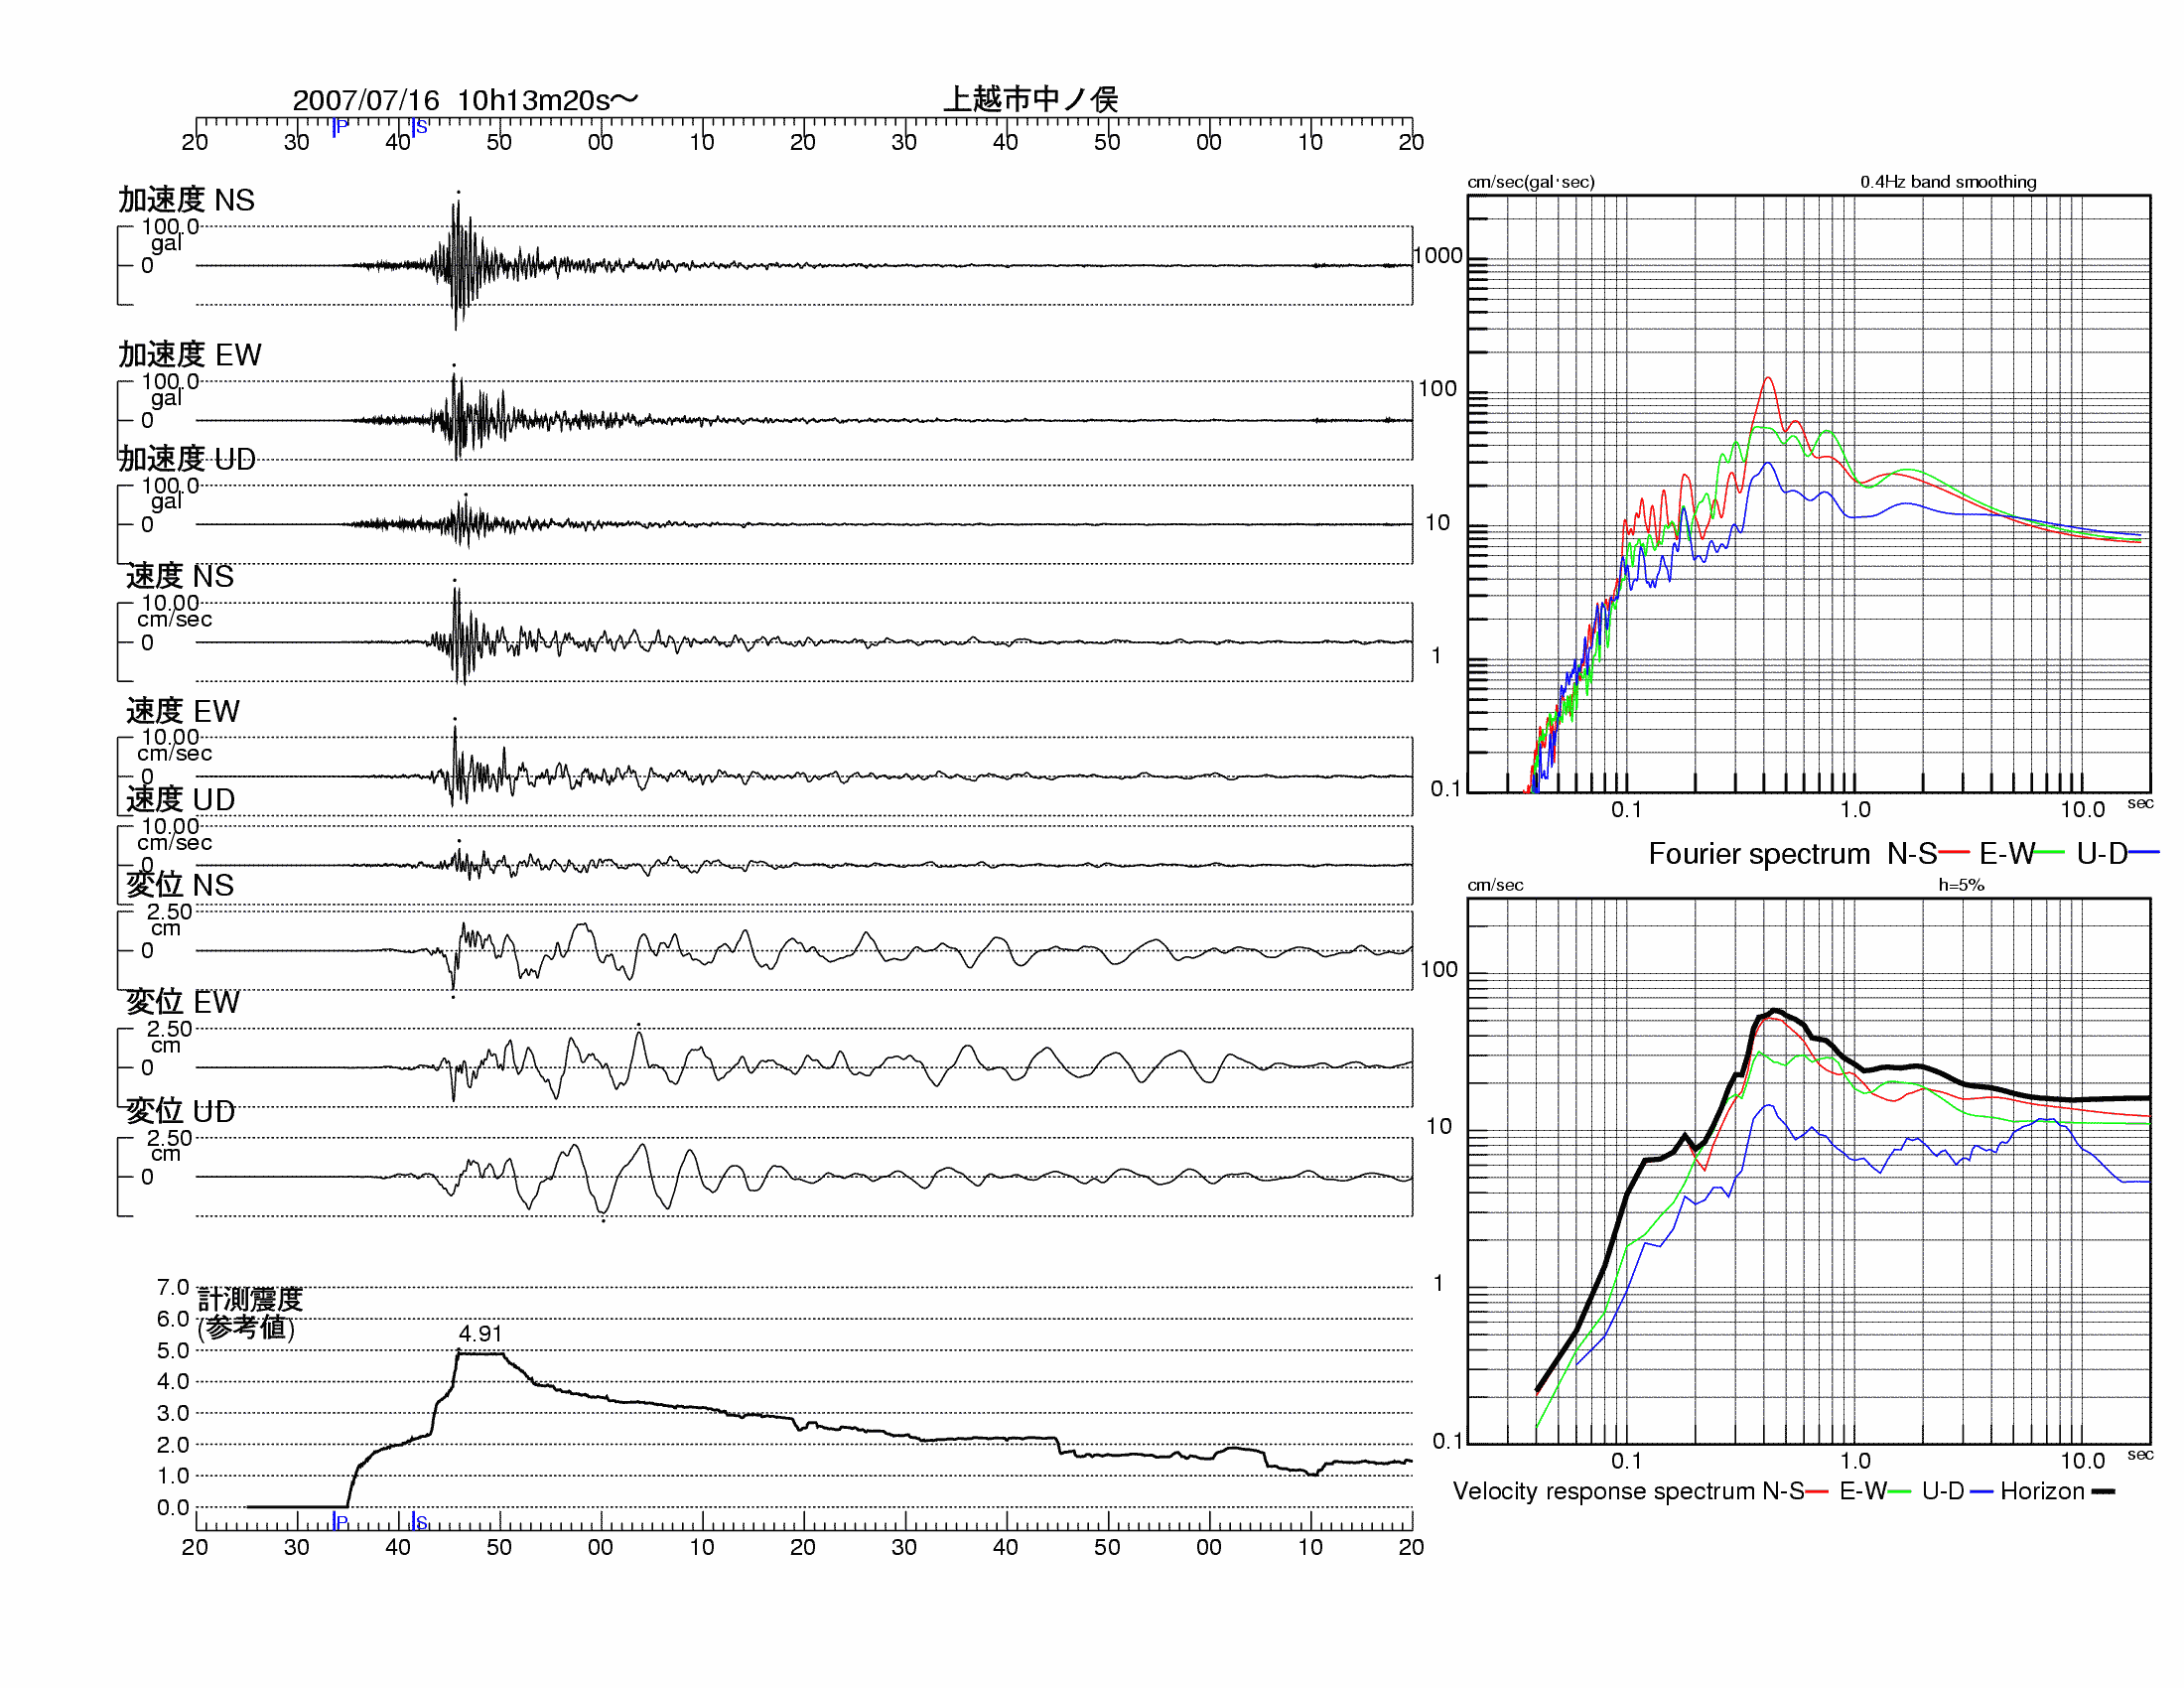
Task: Click black Horizon line in velocity response legend
Action: (2102, 1491)
